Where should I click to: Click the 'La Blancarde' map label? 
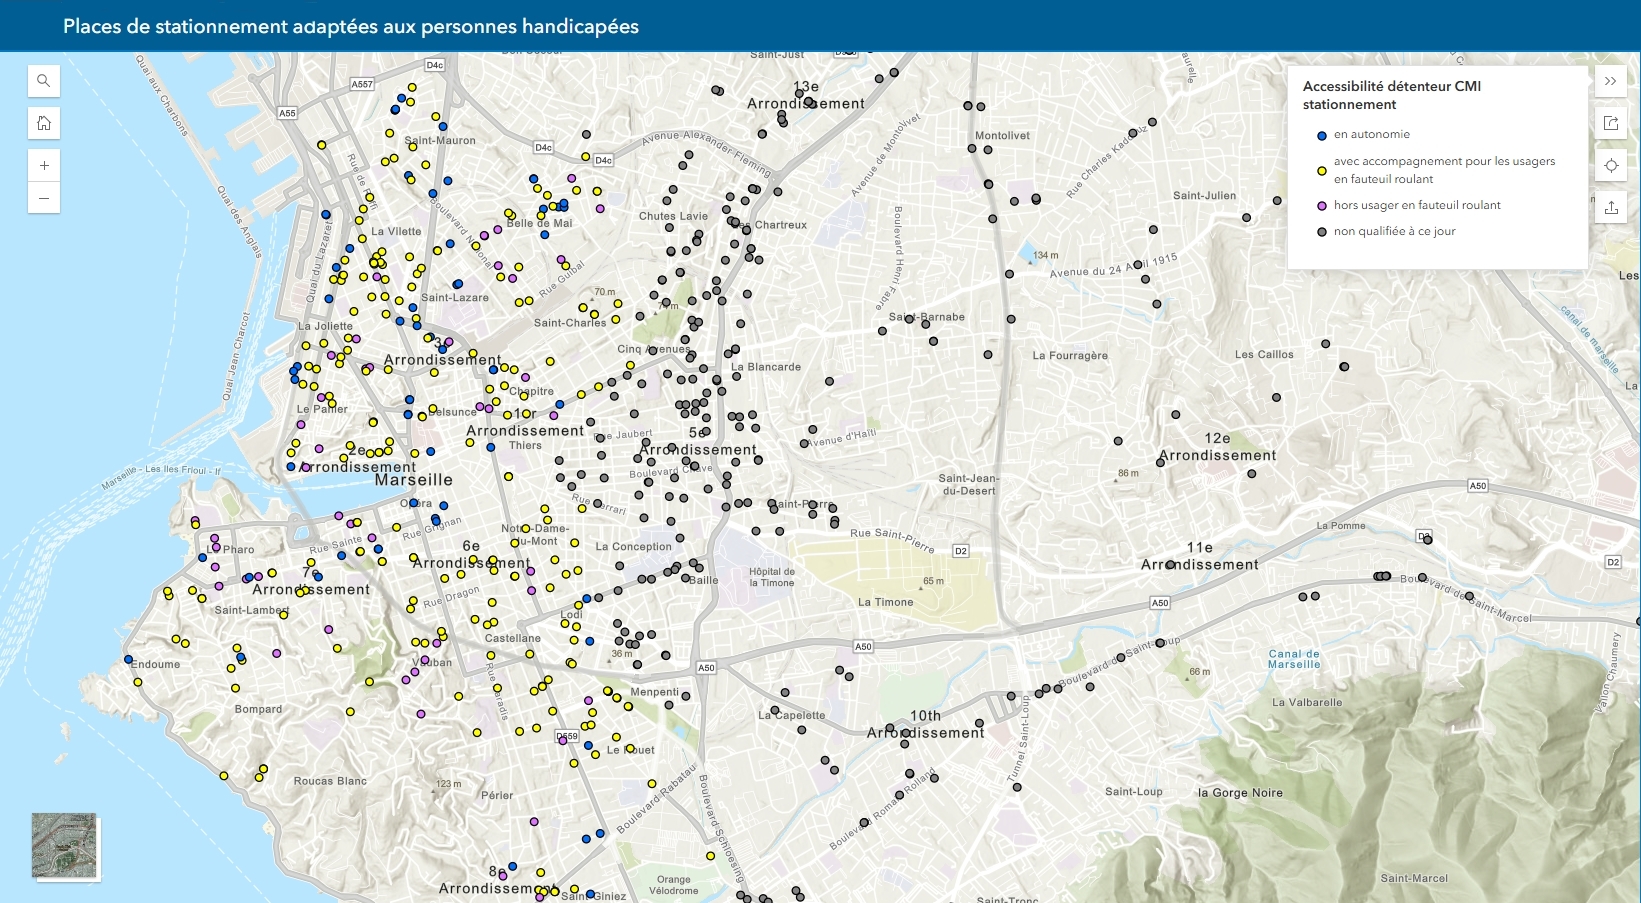click(766, 367)
